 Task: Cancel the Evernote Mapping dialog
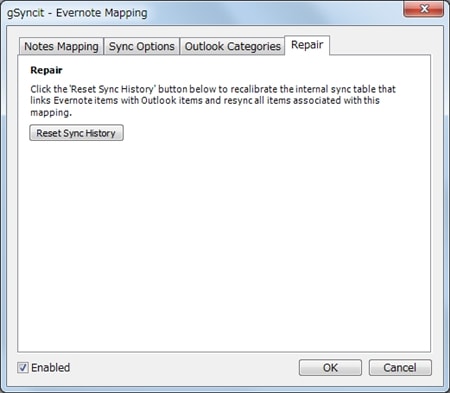point(400,368)
